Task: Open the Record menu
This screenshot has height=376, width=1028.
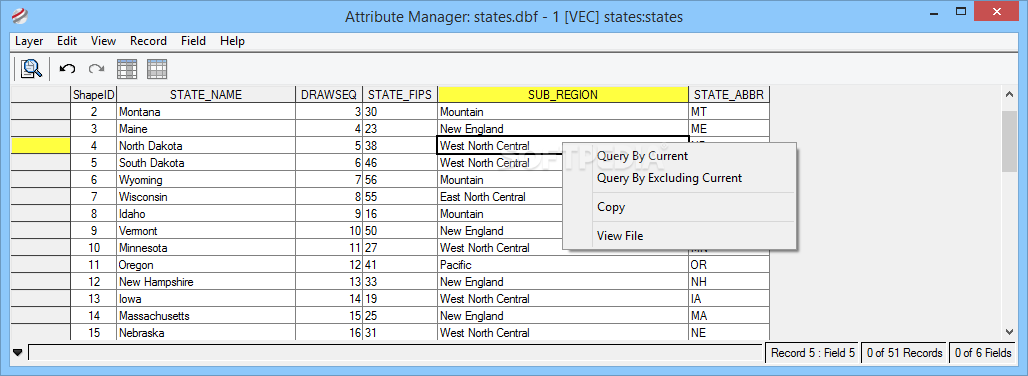Action: click(x=148, y=41)
